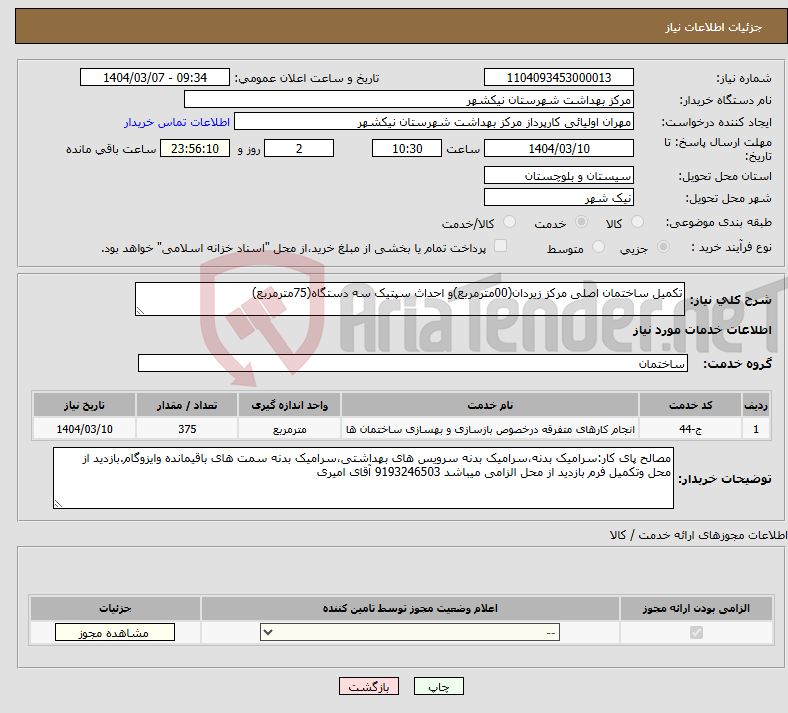The width and height of the screenshot is (788, 713).
Task: Click the service name cell in row 1
Action: [x=490, y=429]
